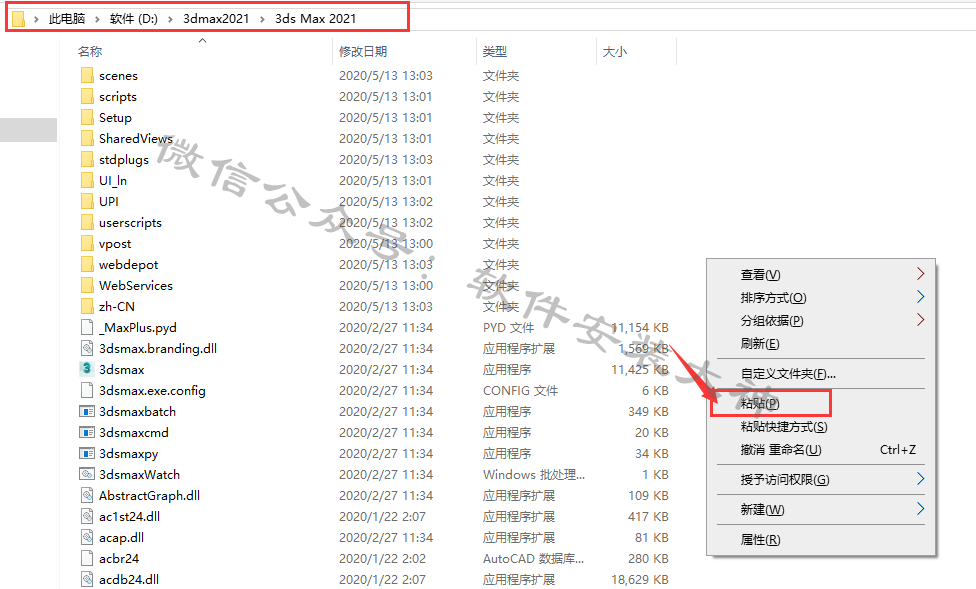Click the acap.dll file icon
The image size is (976, 589).
click(87, 537)
